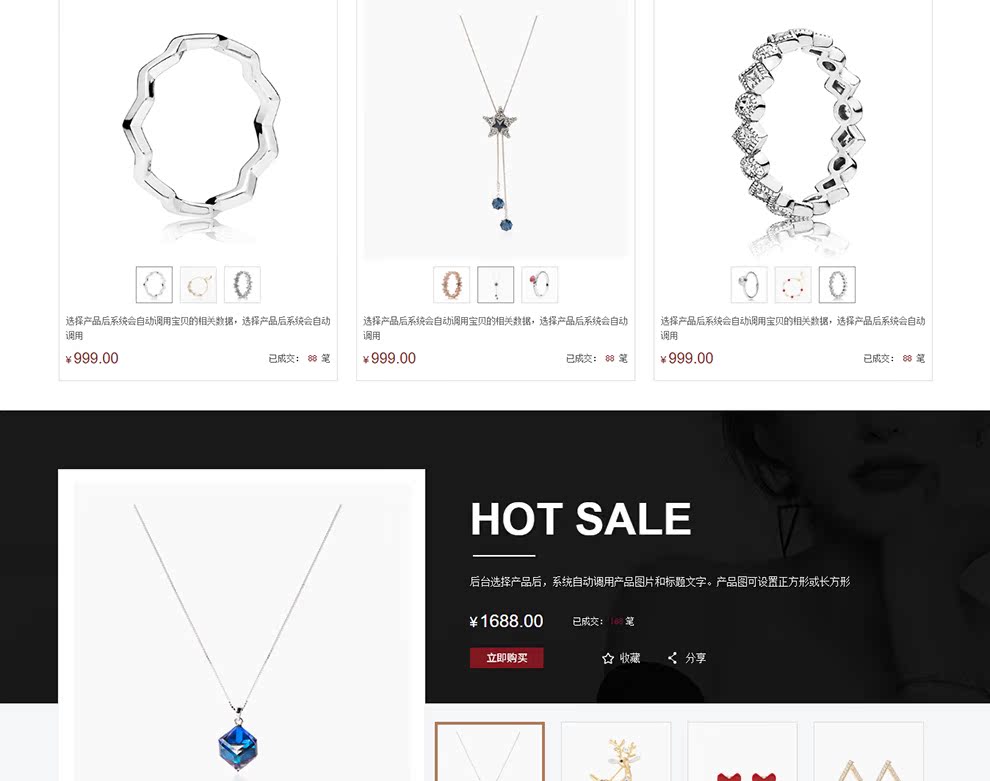Select the red bow earrings thumbnail
Screen dimensions: 990x781
742,751
